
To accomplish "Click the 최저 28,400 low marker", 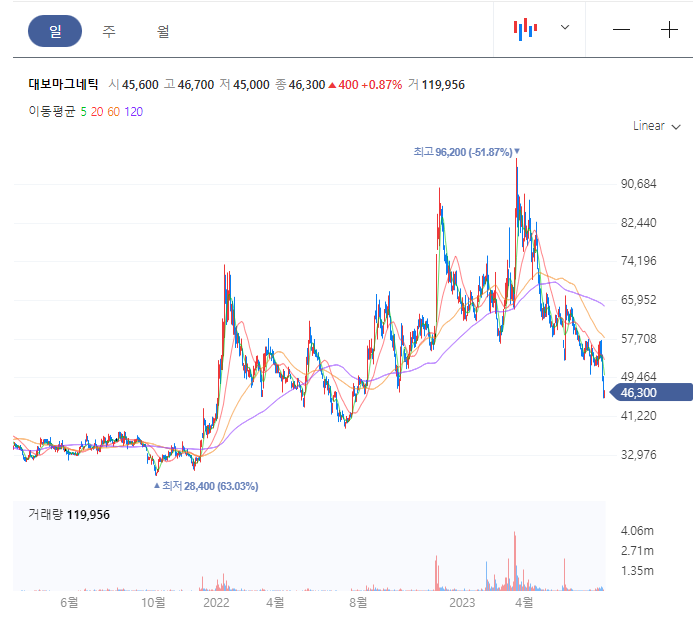I will pos(206,486).
